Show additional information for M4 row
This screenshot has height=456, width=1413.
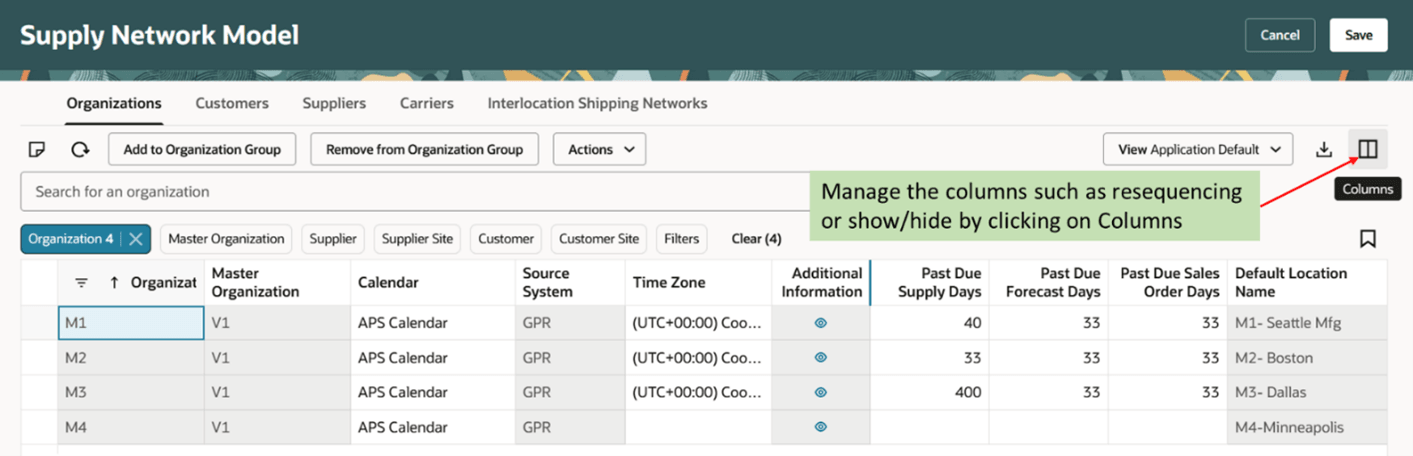(820, 427)
